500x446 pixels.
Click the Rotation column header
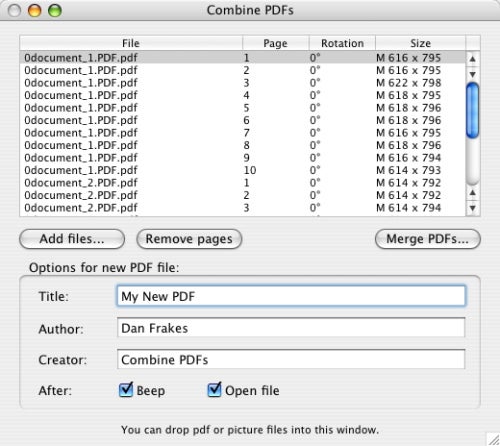pyautogui.click(x=342, y=43)
